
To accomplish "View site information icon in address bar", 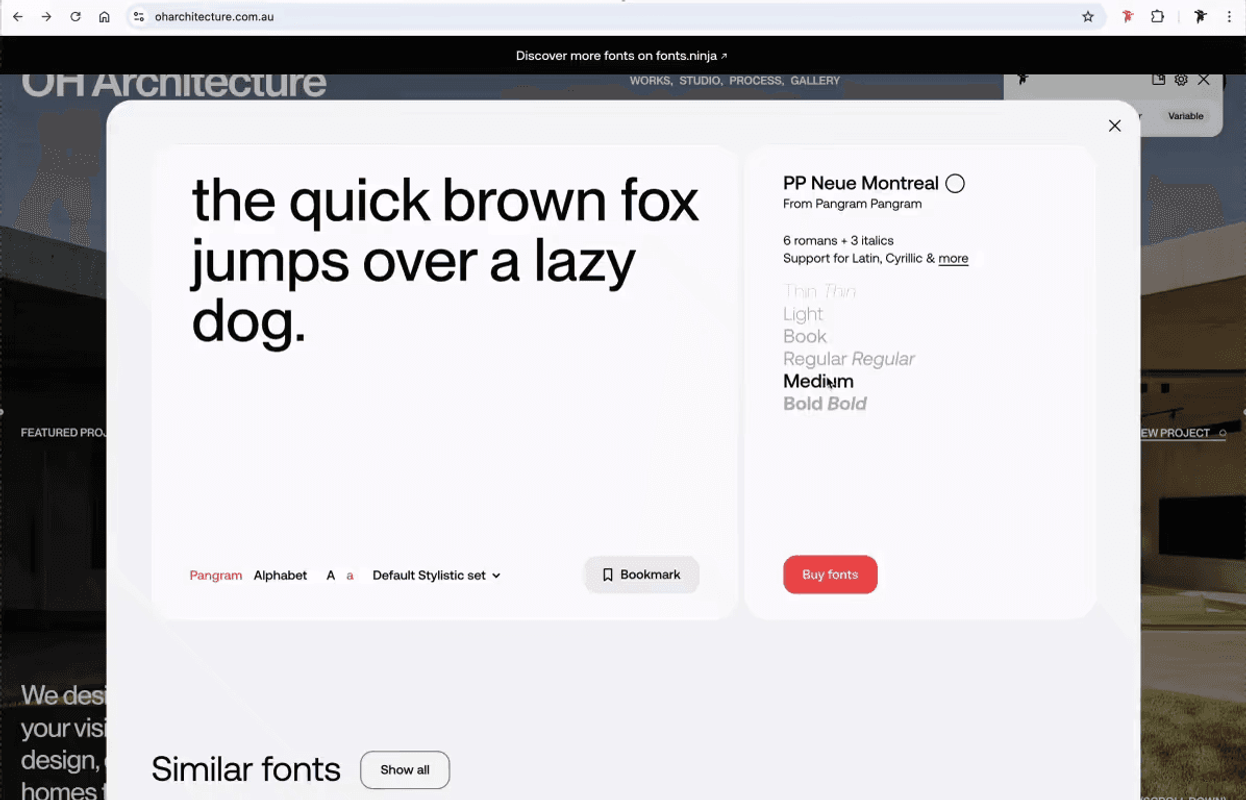I will click(139, 17).
